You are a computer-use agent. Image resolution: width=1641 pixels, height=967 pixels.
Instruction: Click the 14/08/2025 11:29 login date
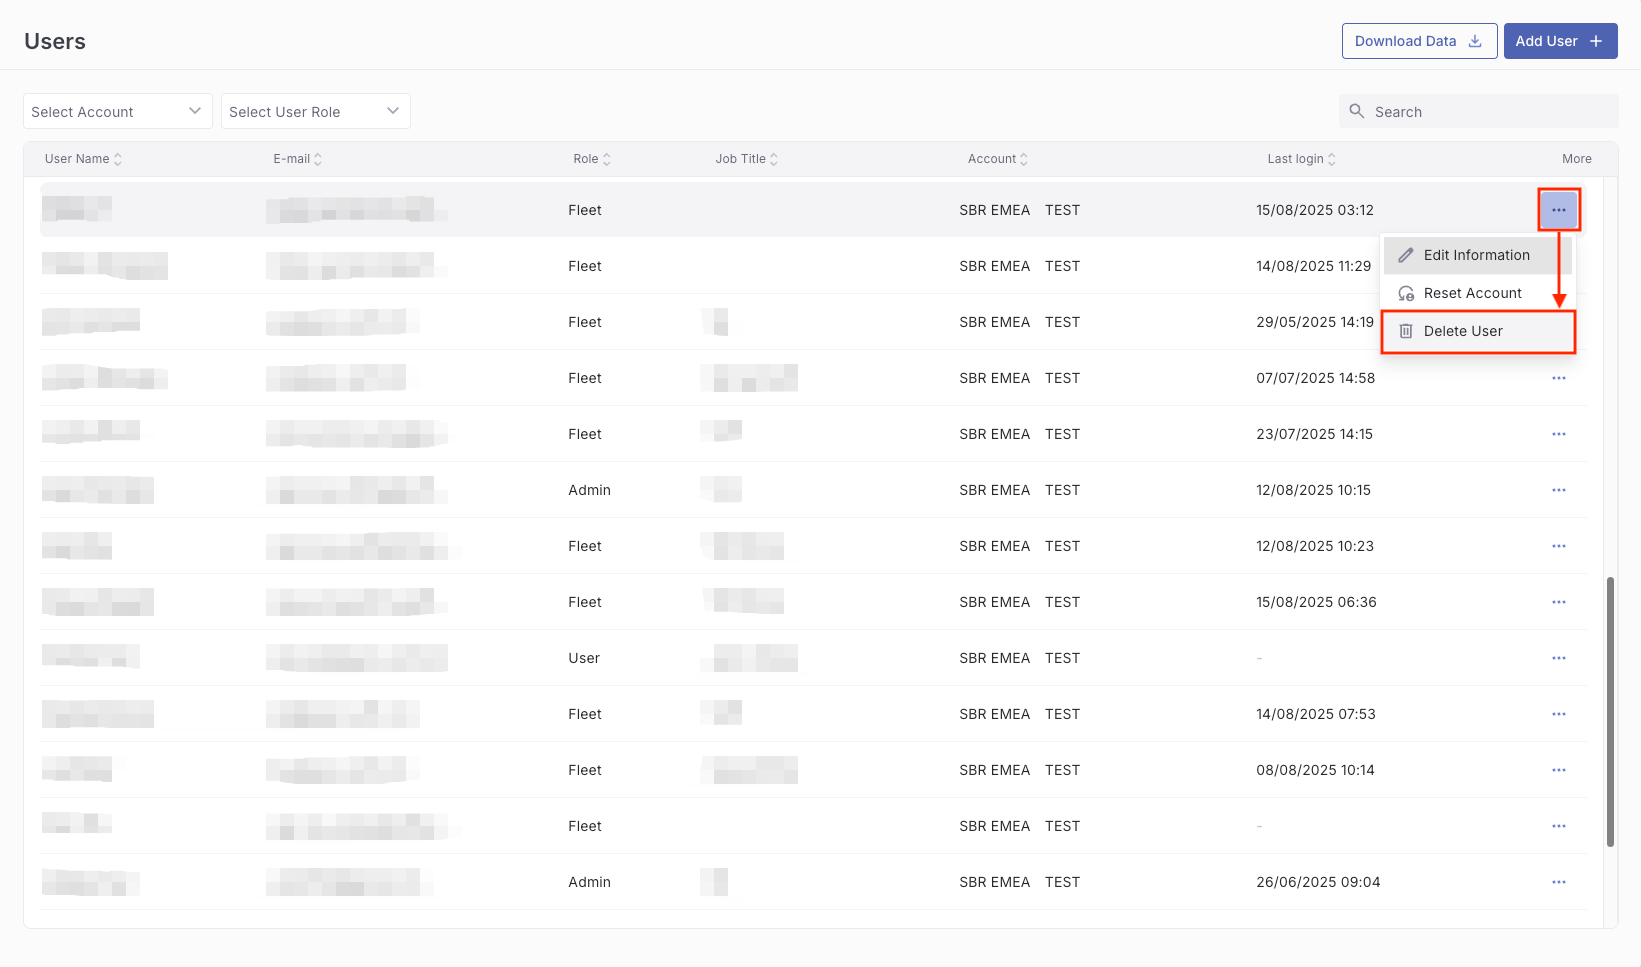(x=1313, y=266)
